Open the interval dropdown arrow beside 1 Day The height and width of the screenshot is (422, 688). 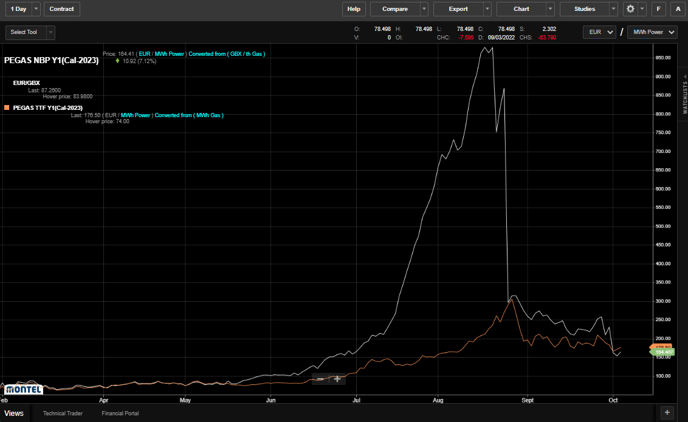pos(36,9)
